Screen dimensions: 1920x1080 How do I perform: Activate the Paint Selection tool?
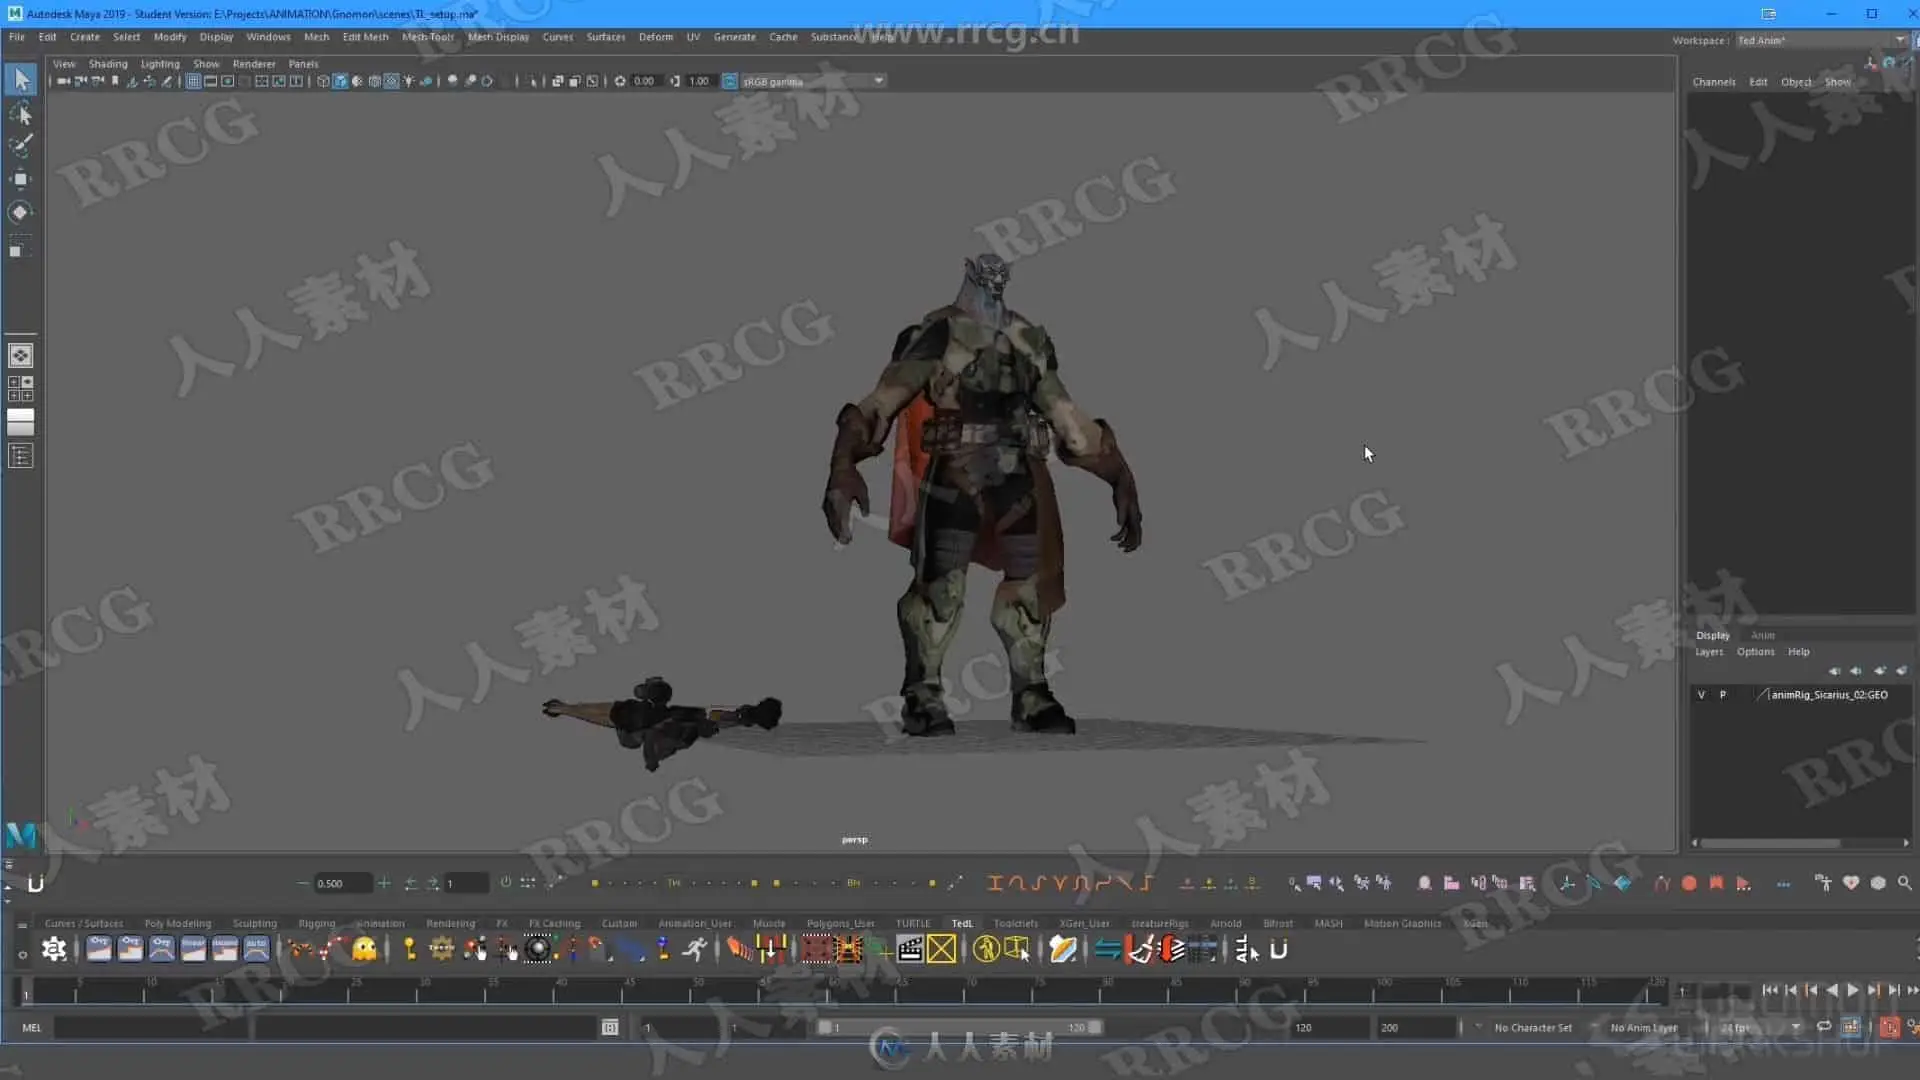click(x=21, y=146)
